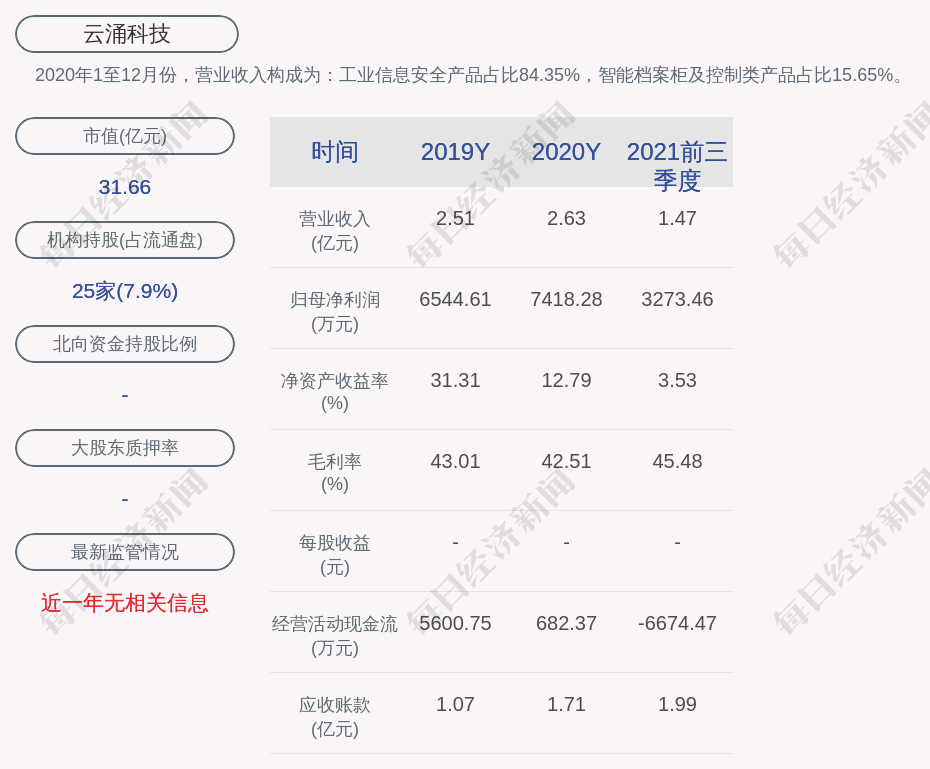930x769 pixels.
Task: Click the 每股收益 dash under 2021前三季度
Action: (677, 543)
